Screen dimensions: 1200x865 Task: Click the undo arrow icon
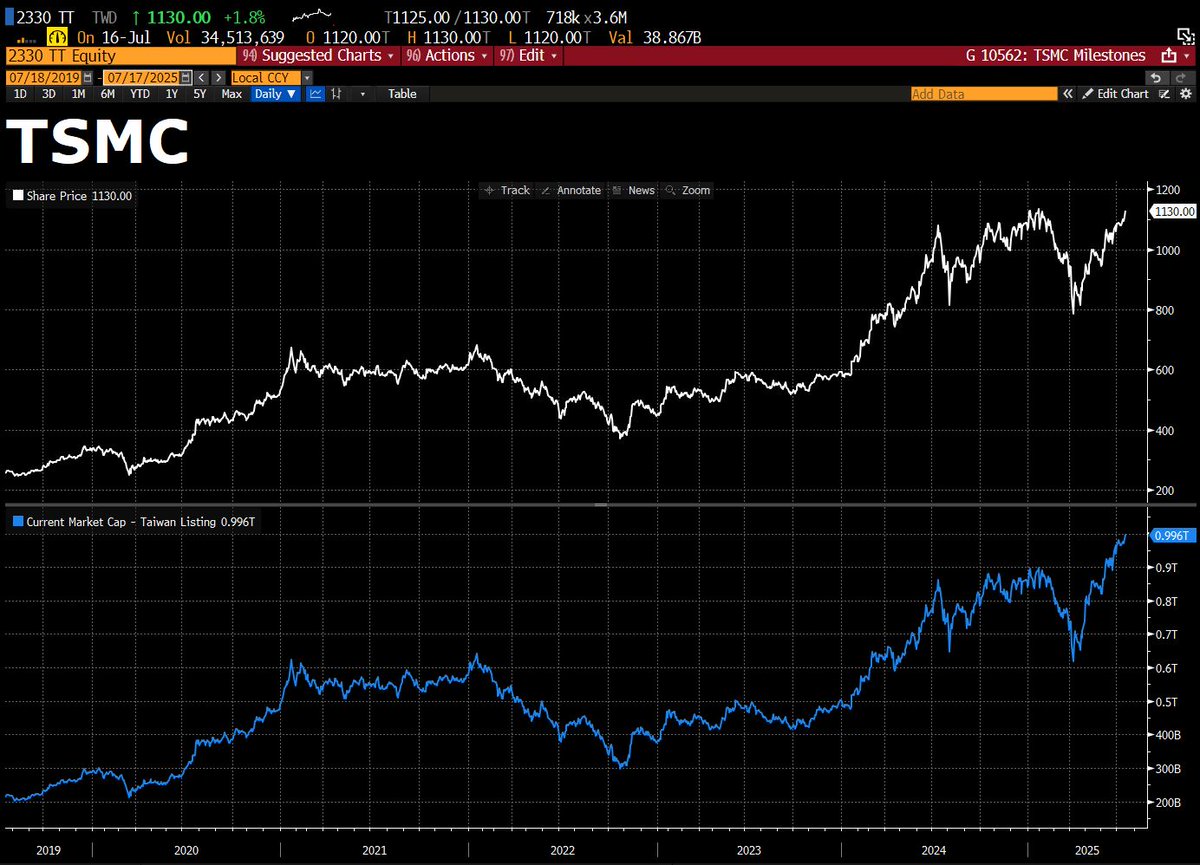[1156, 78]
